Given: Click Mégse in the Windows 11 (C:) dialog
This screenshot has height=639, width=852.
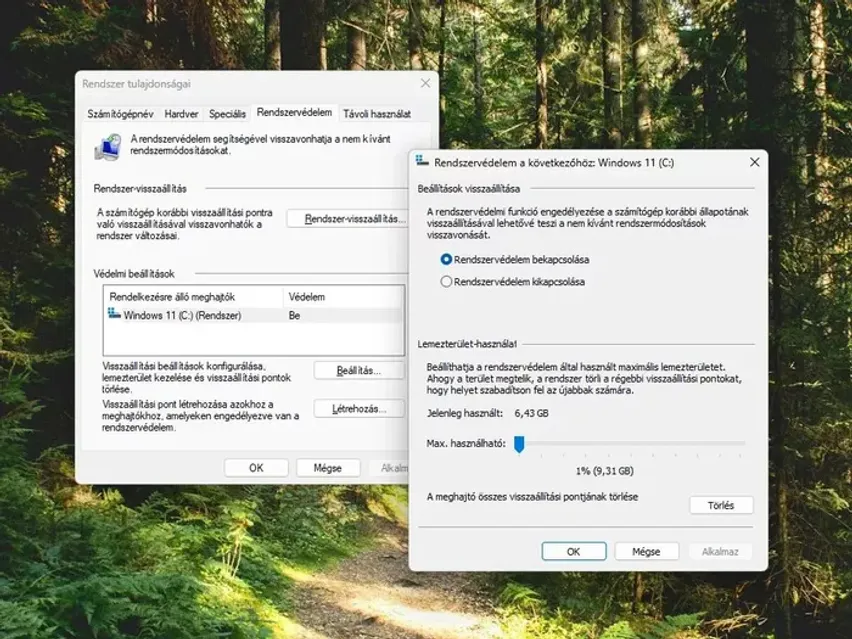Looking at the screenshot, I should coord(647,552).
